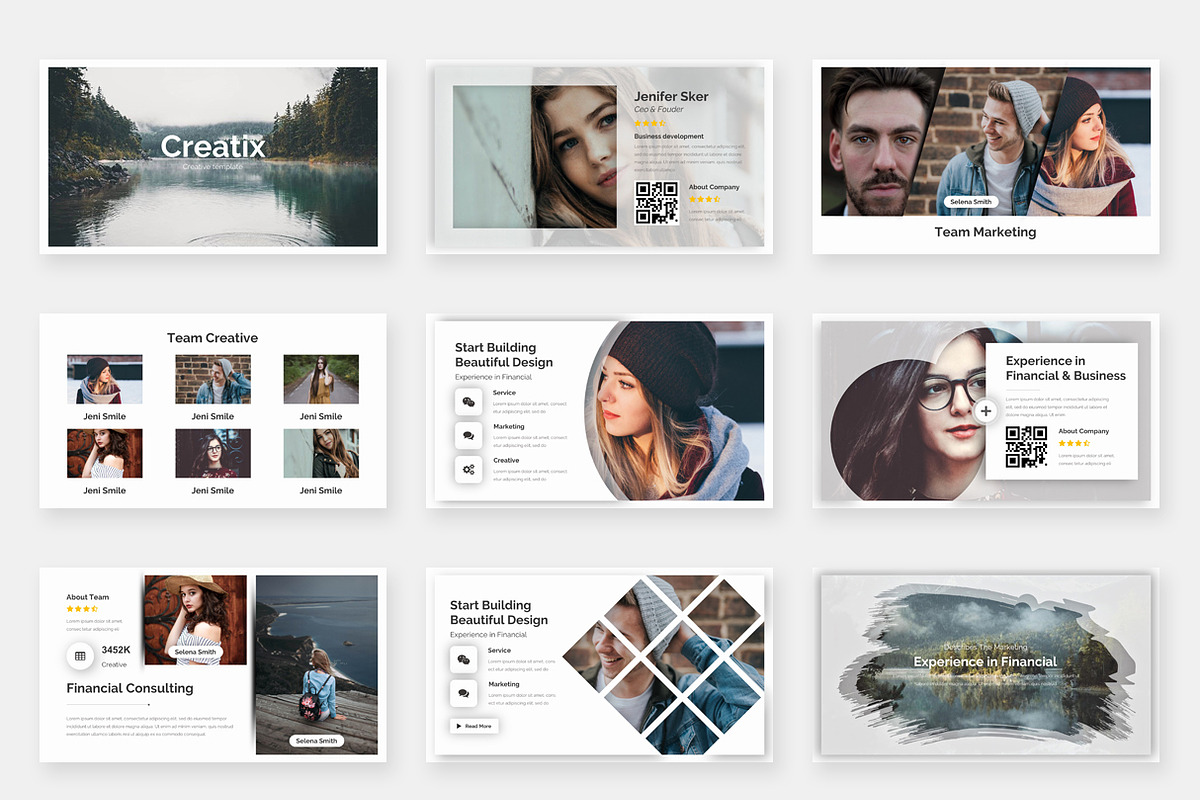Select the Team Creative photo of the woman with glasses
Viewport: 1200px width, 800px height.
pos(213,453)
